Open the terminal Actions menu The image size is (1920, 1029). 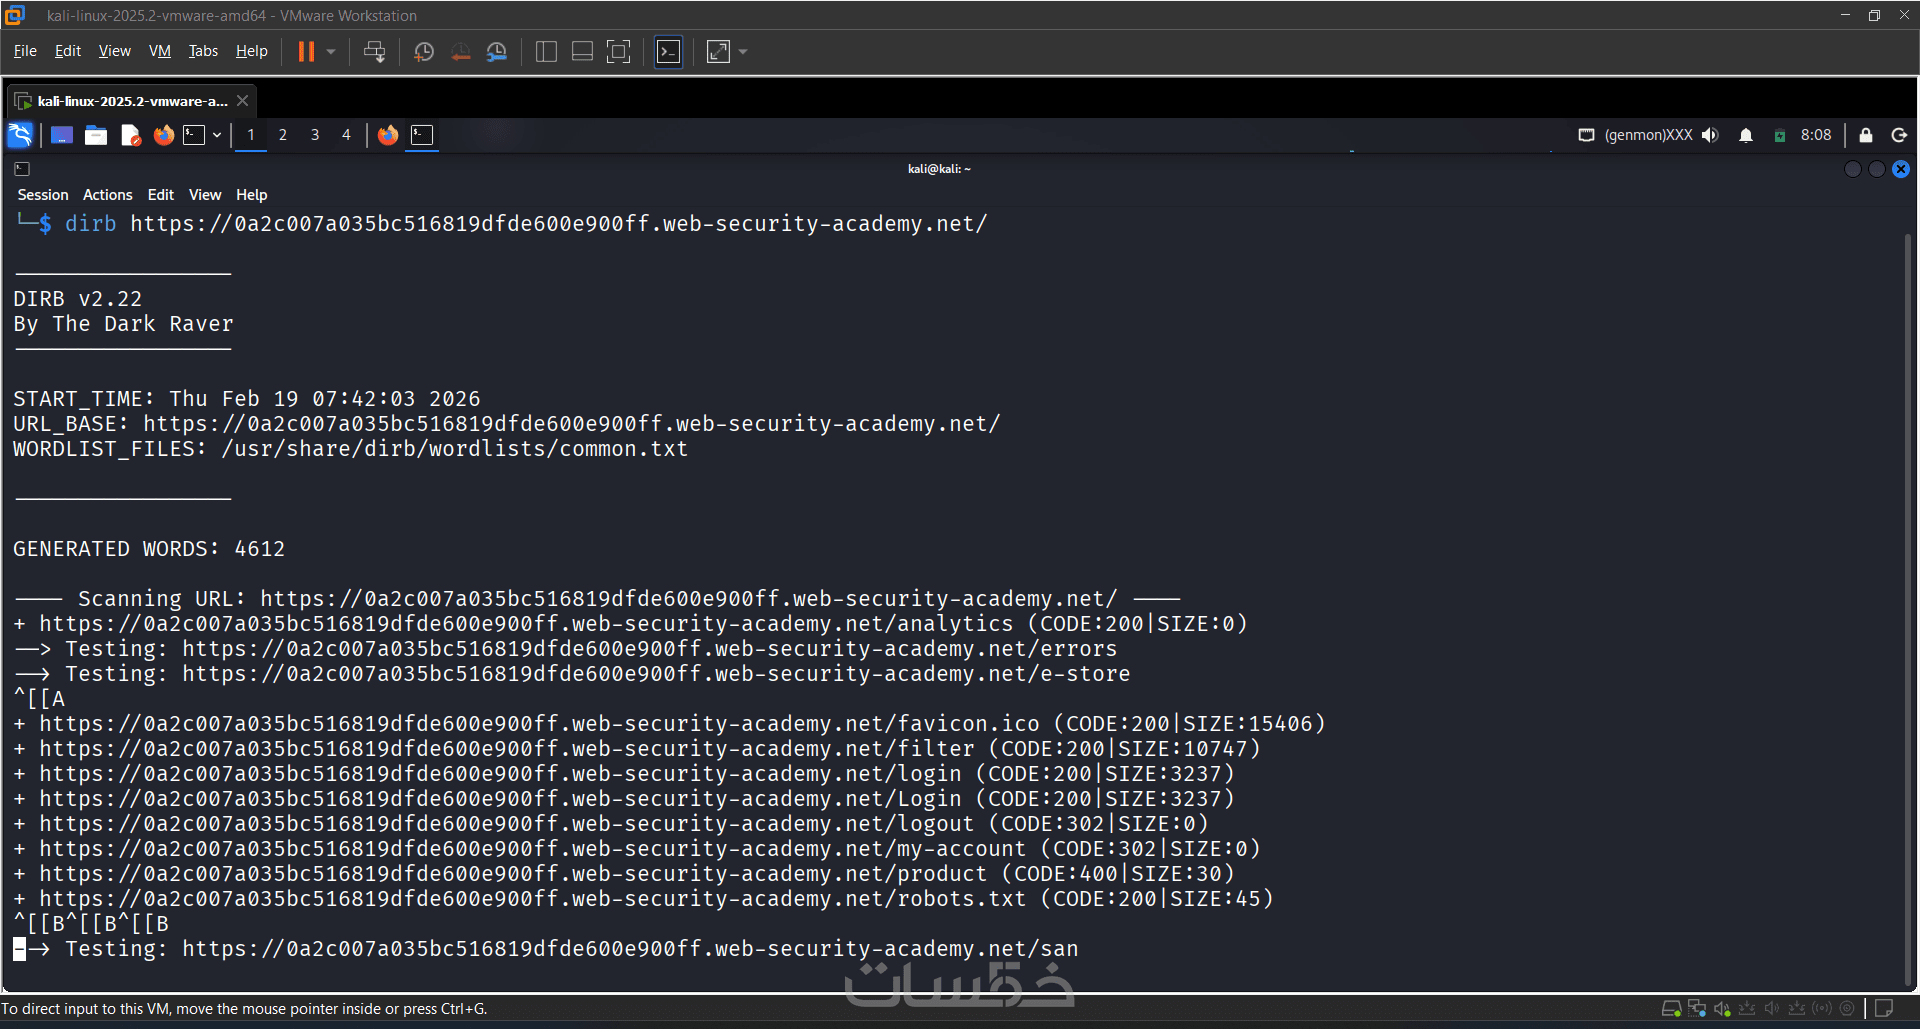(x=108, y=195)
